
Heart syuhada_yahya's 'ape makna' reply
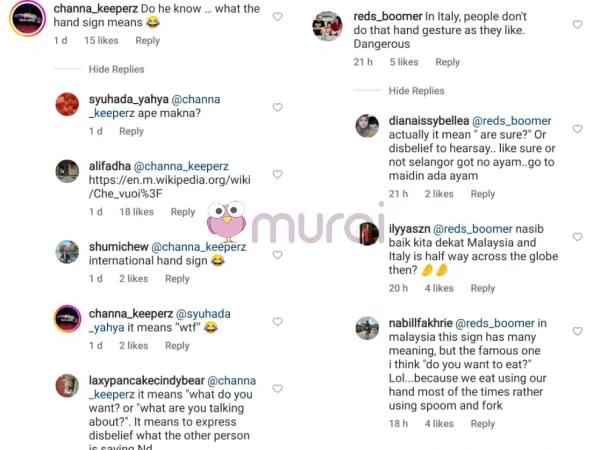[x=277, y=103]
